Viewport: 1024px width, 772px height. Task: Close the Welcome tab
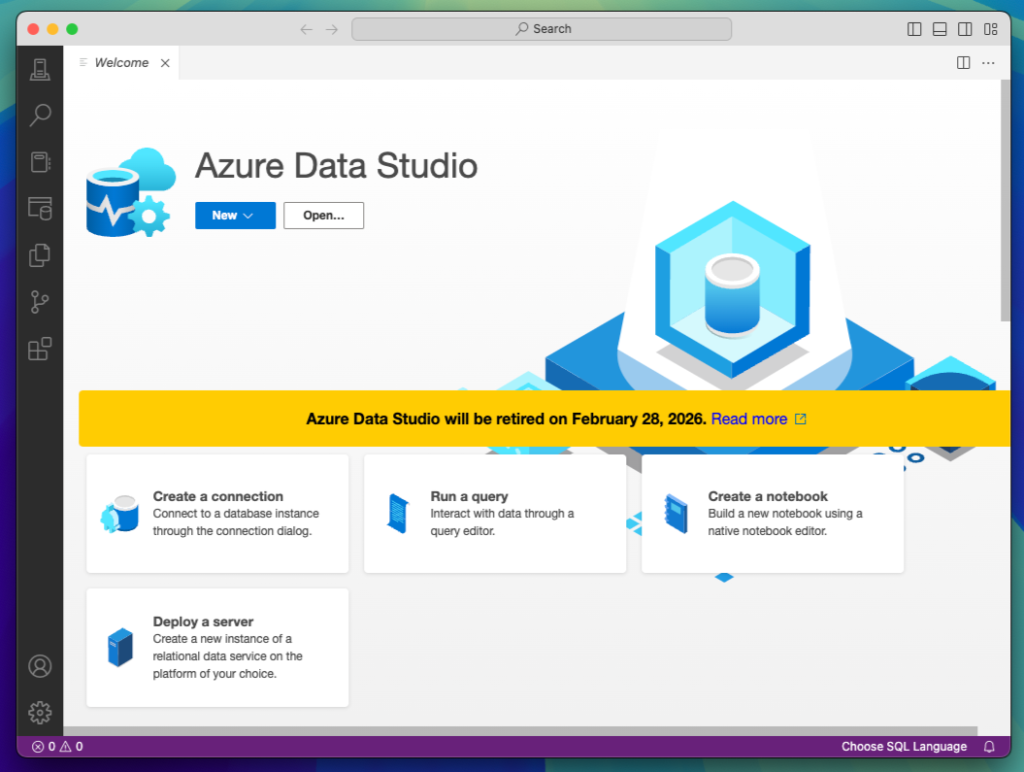[x=165, y=63]
